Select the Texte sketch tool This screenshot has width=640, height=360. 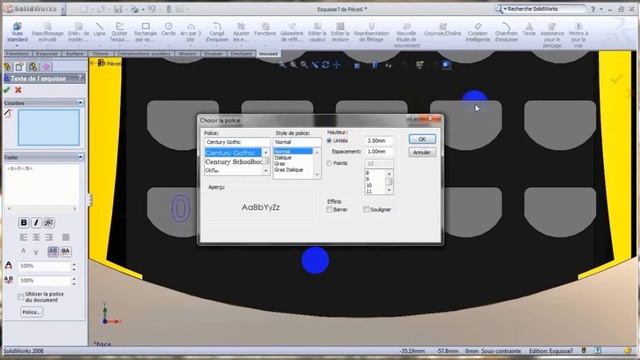point(529,29)
